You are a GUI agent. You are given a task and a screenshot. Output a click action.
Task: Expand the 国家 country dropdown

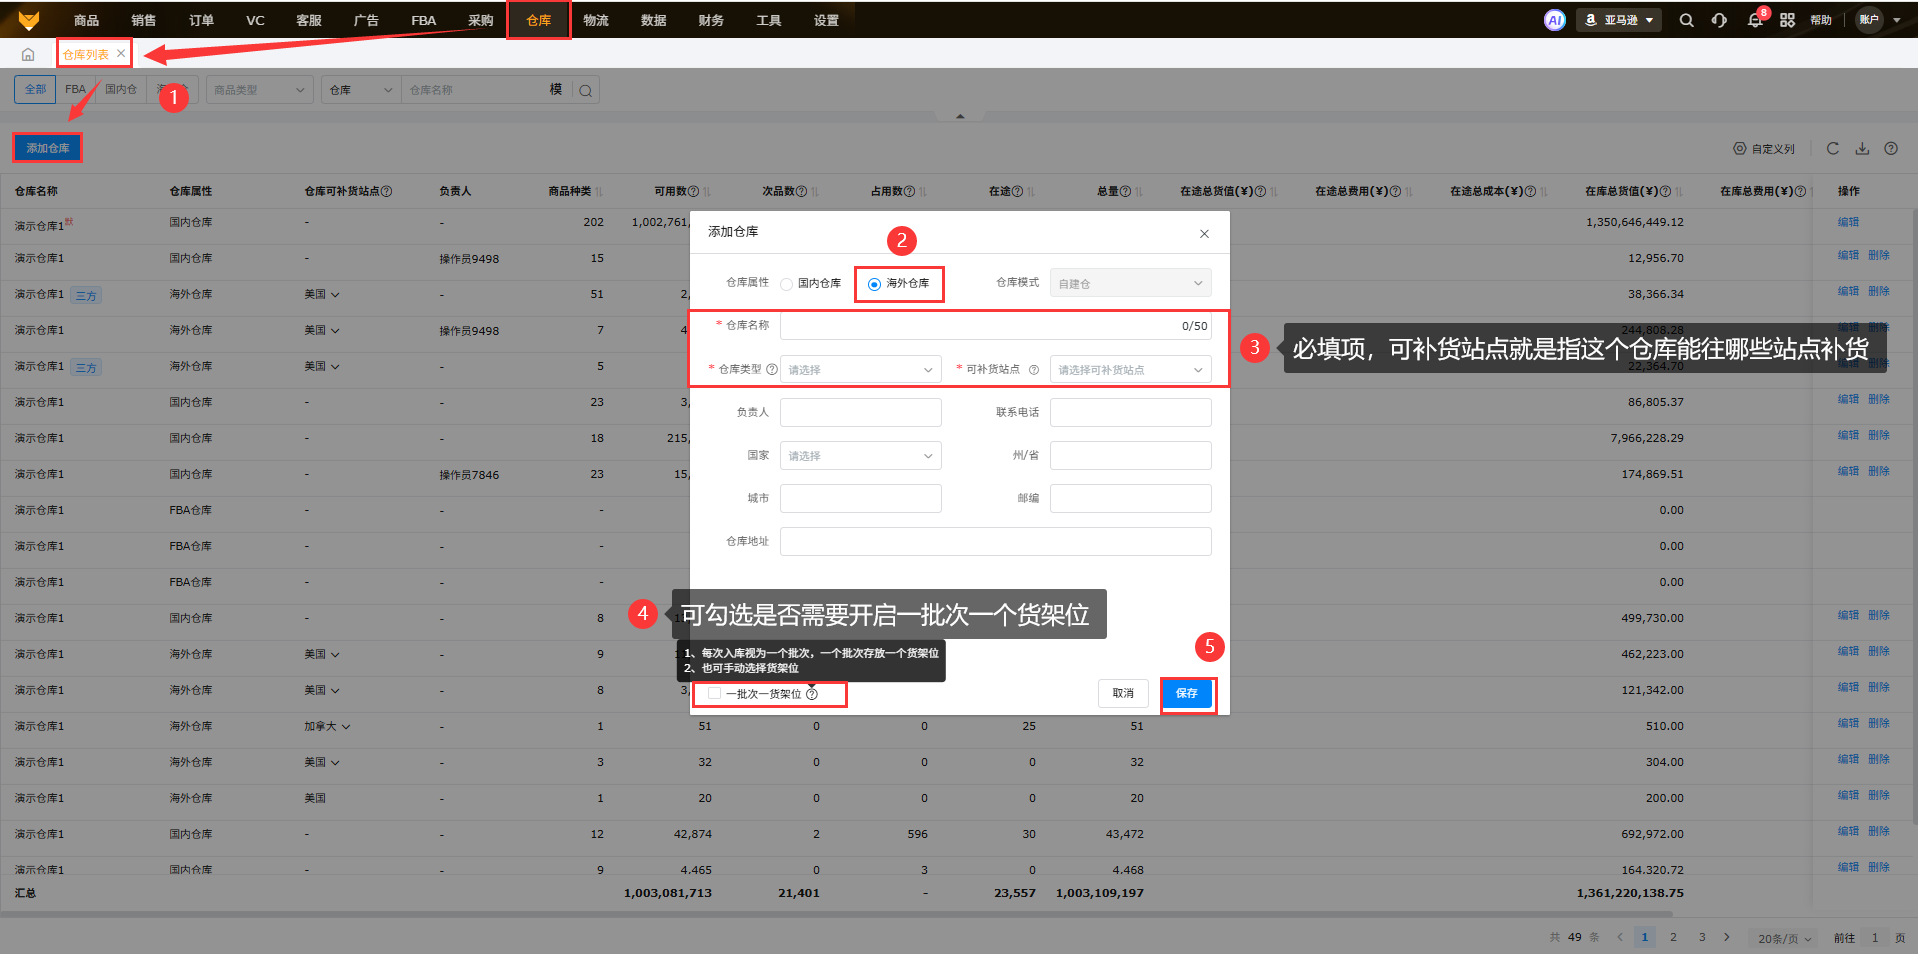point(860,456)
